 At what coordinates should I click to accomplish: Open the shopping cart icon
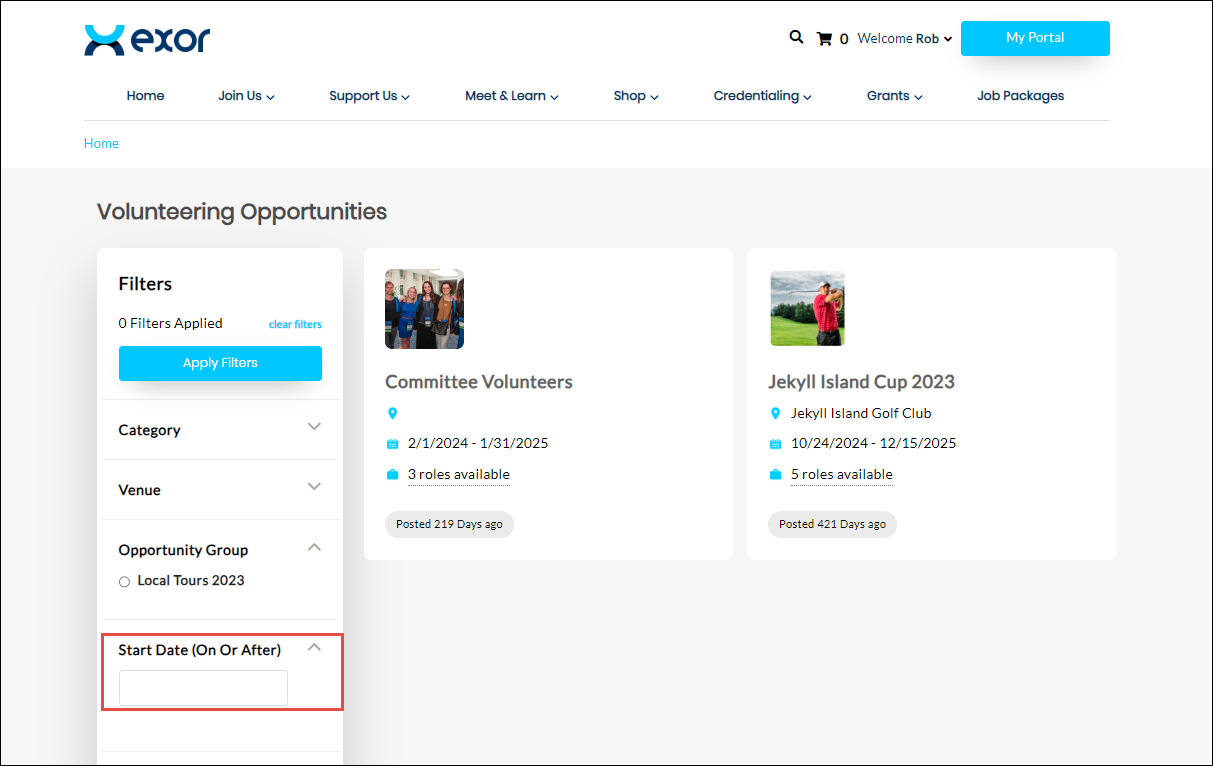pos(824,39)
